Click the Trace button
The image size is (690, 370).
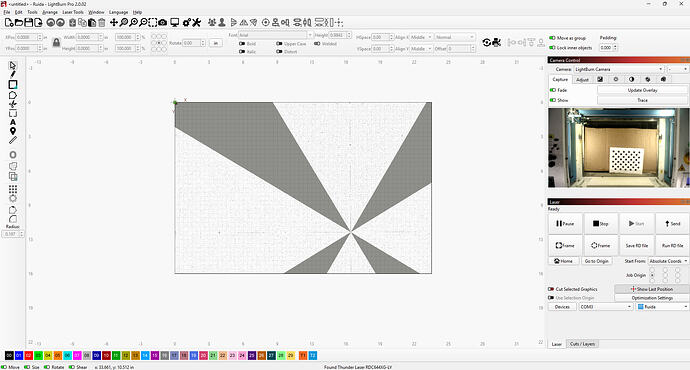coord(642,100)
